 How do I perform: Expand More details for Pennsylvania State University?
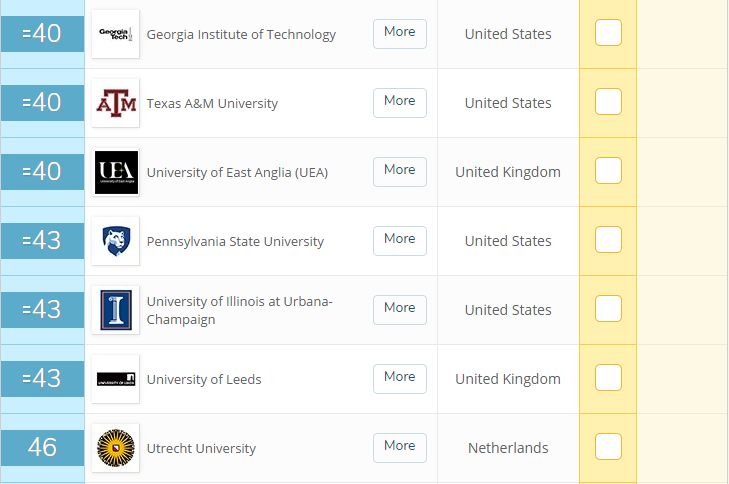click(399, 240)
